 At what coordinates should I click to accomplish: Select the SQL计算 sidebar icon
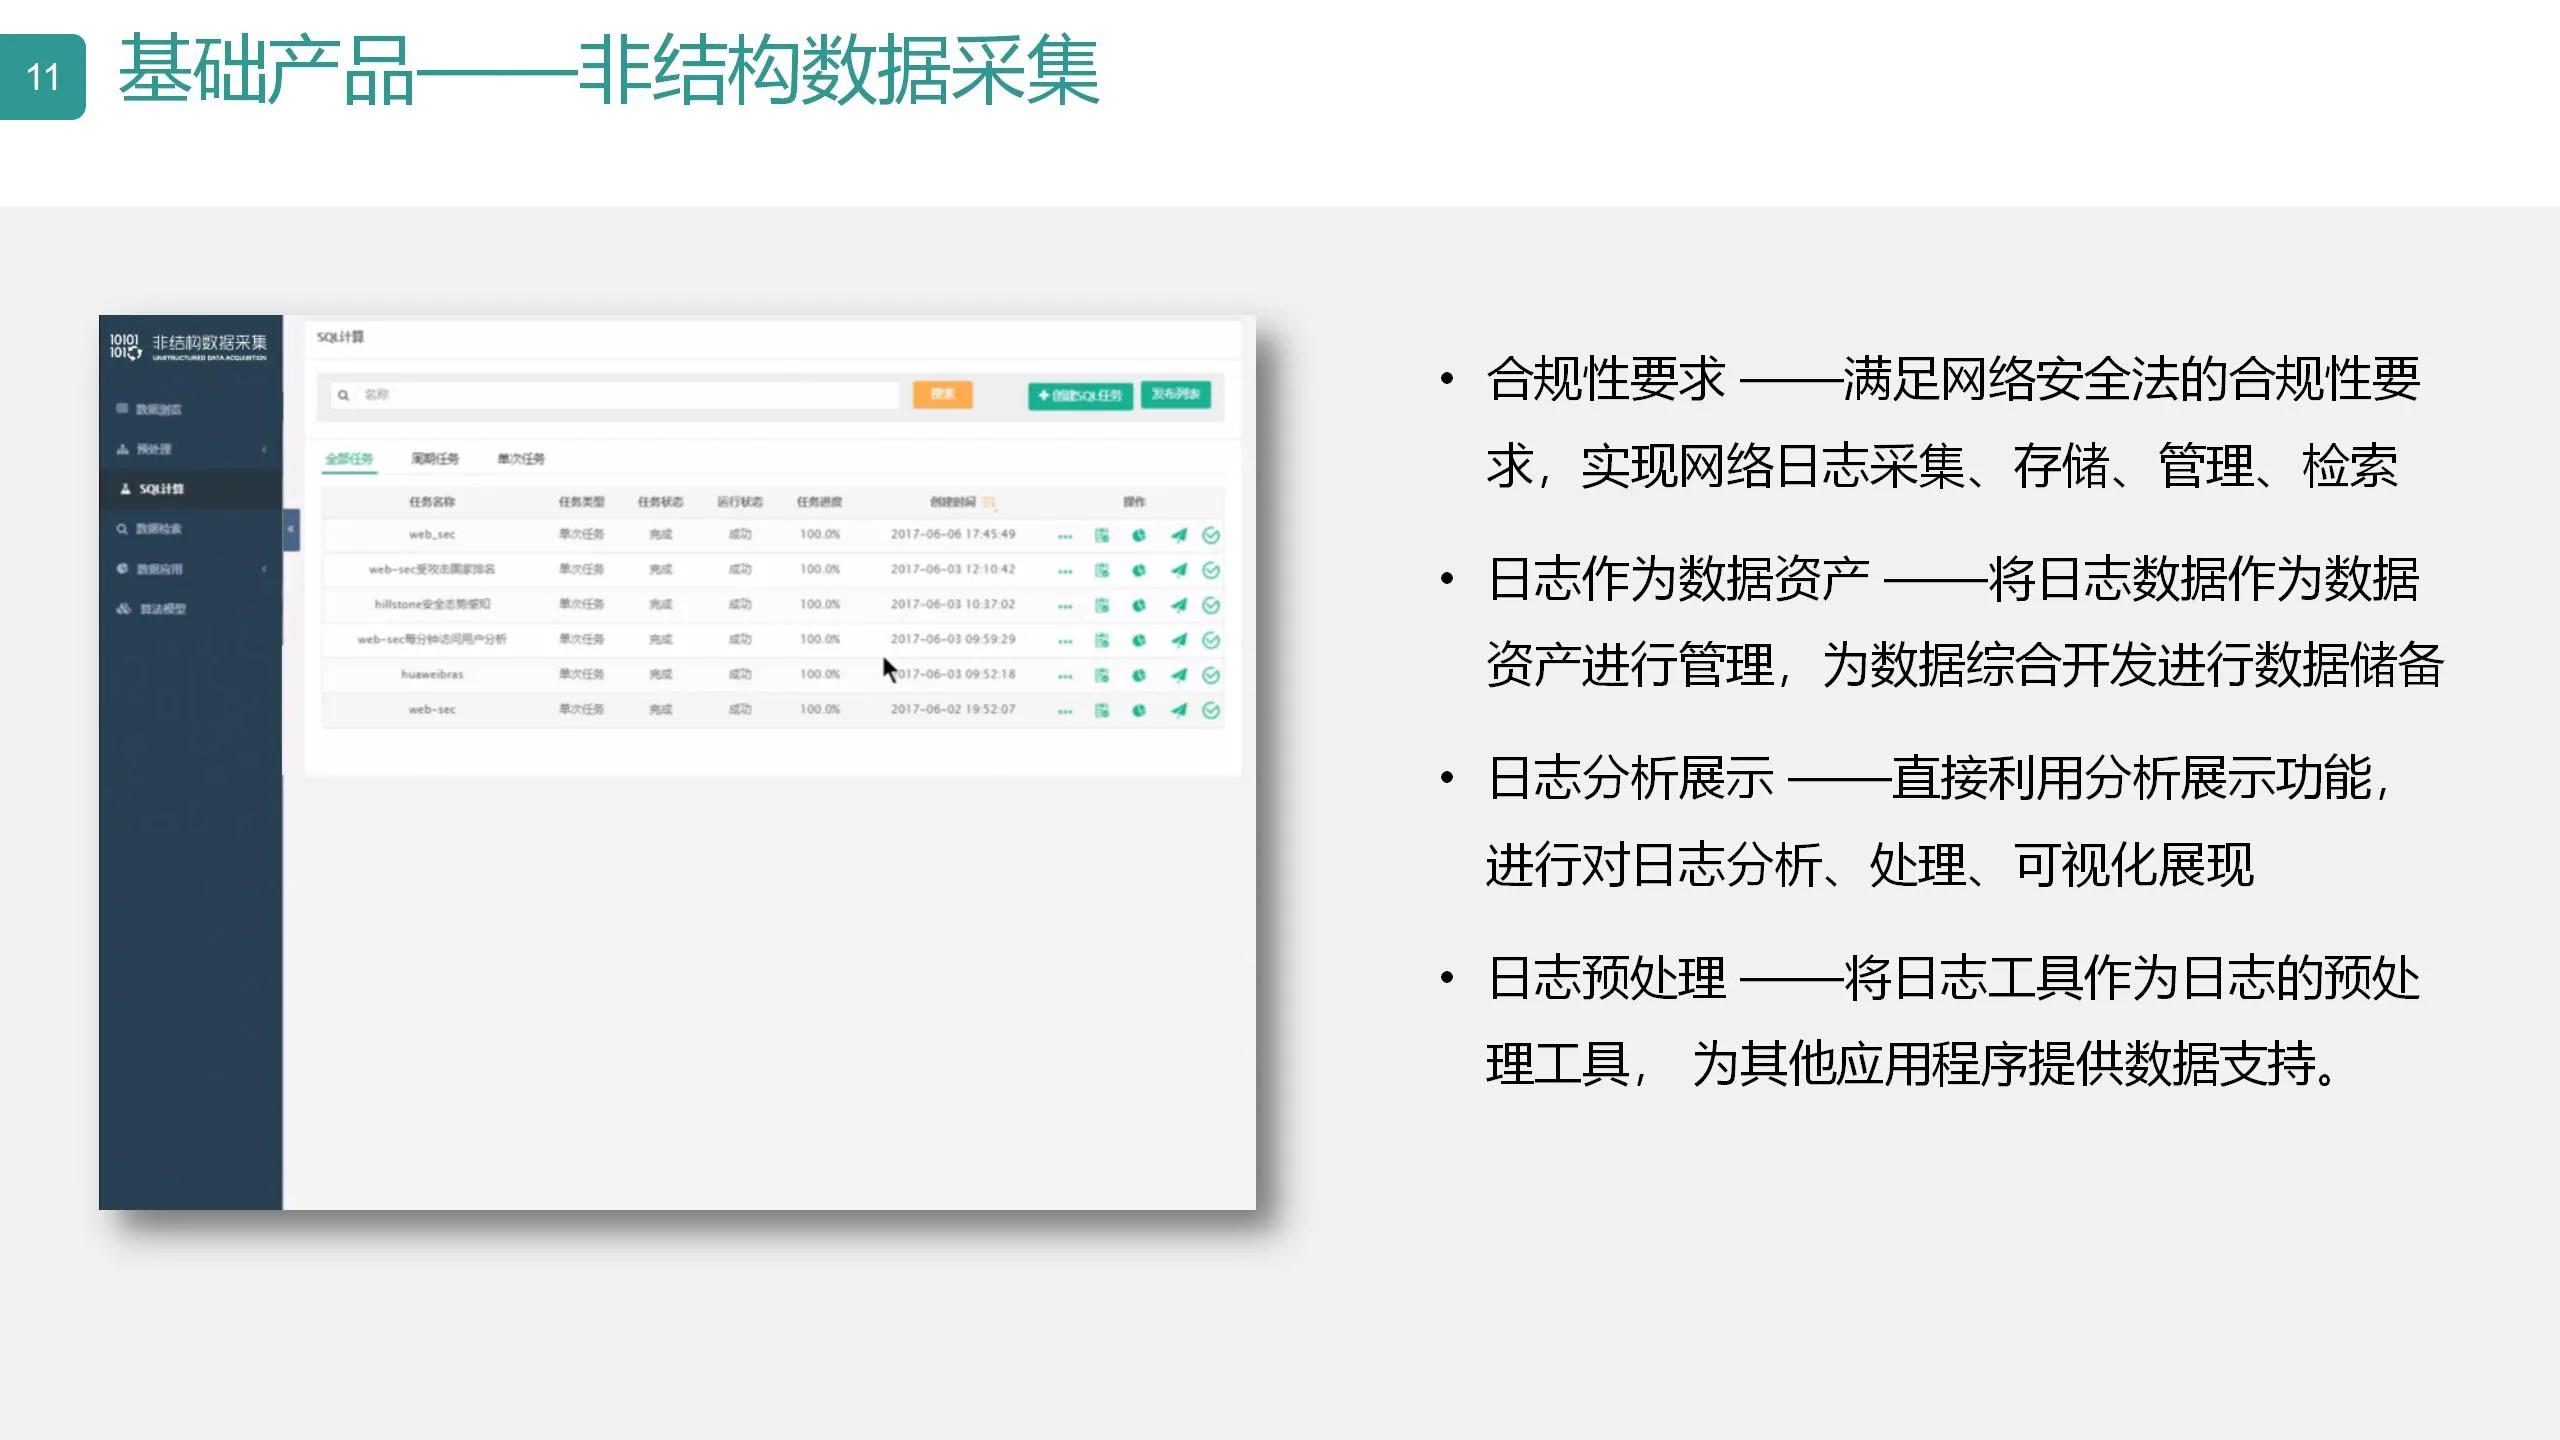(x=128, y=489)
